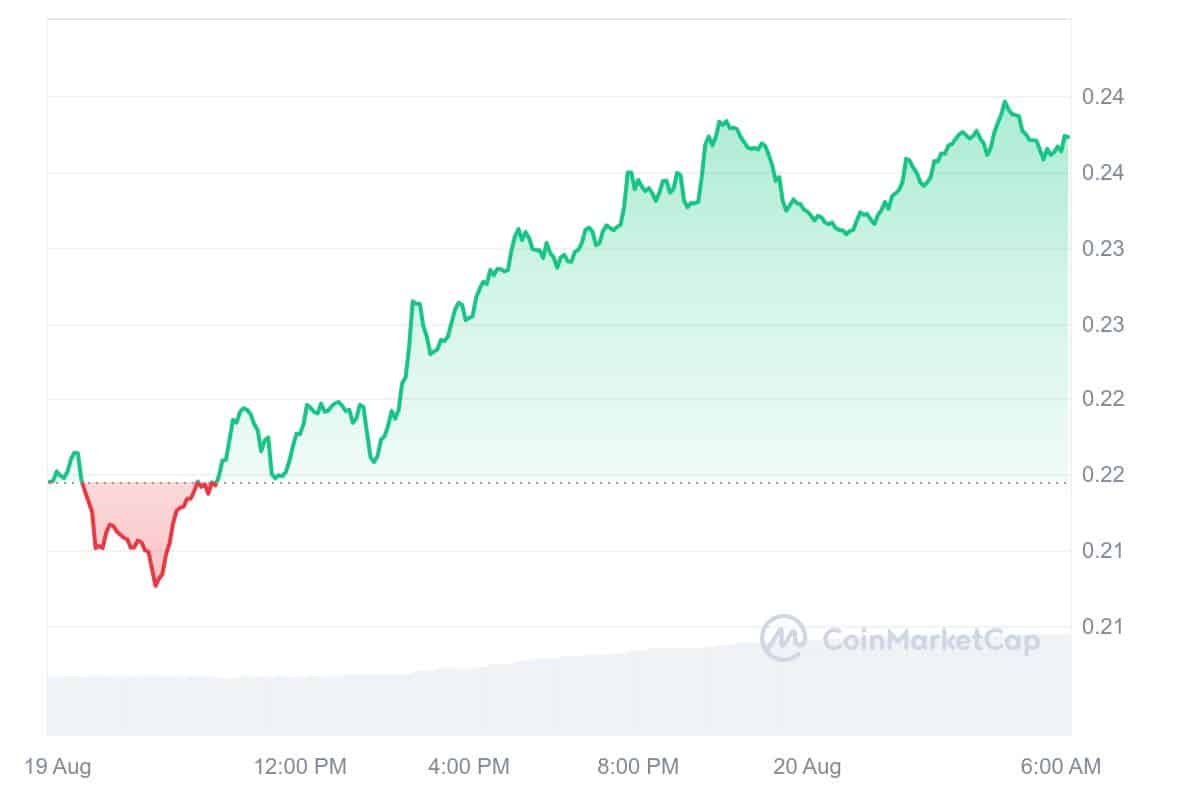Viewport: 1200px width, 800px height.
Task: Click the 6:00 AM time label
Action: click(1061, 767)
